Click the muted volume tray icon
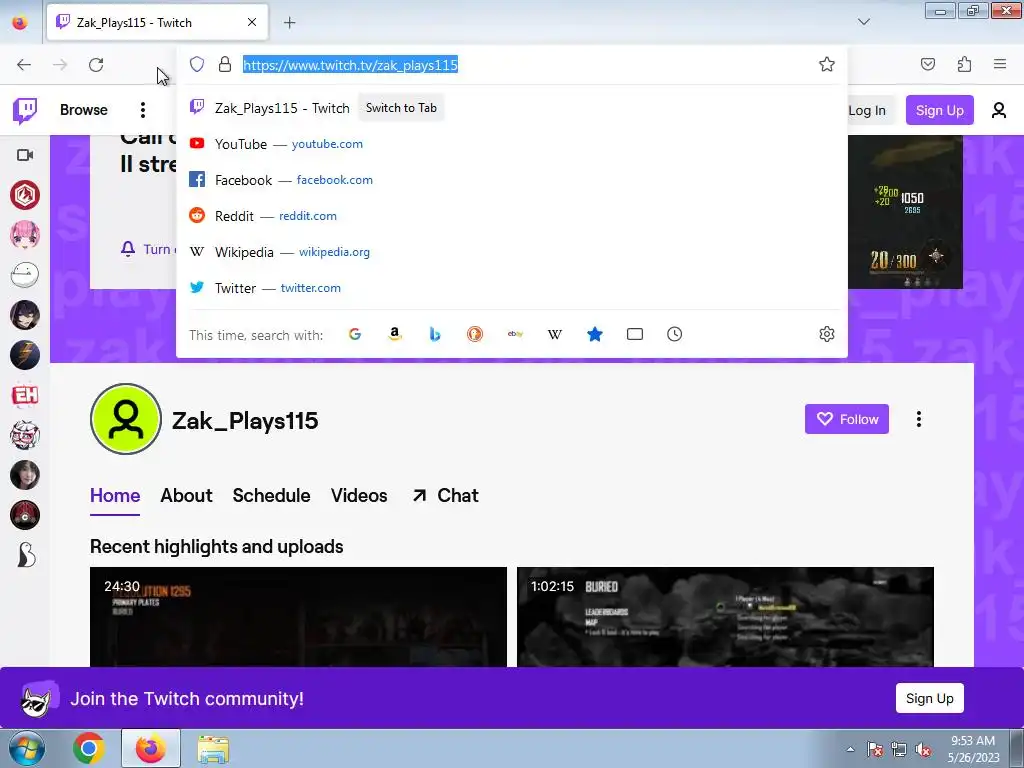 923,749
